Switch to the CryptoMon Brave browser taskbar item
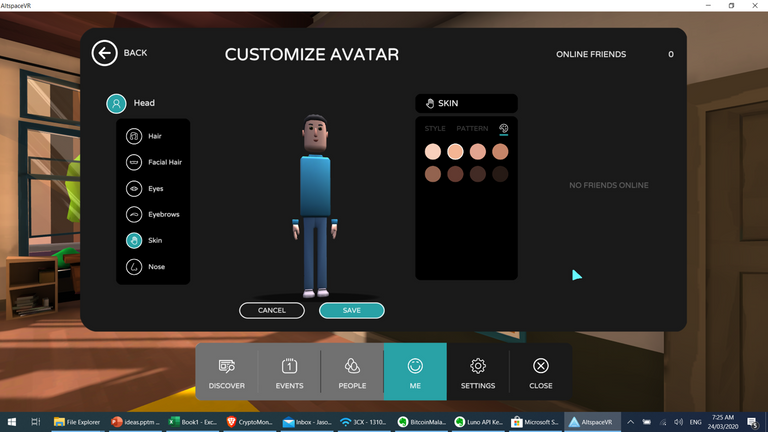 click(x=250, y=422)
